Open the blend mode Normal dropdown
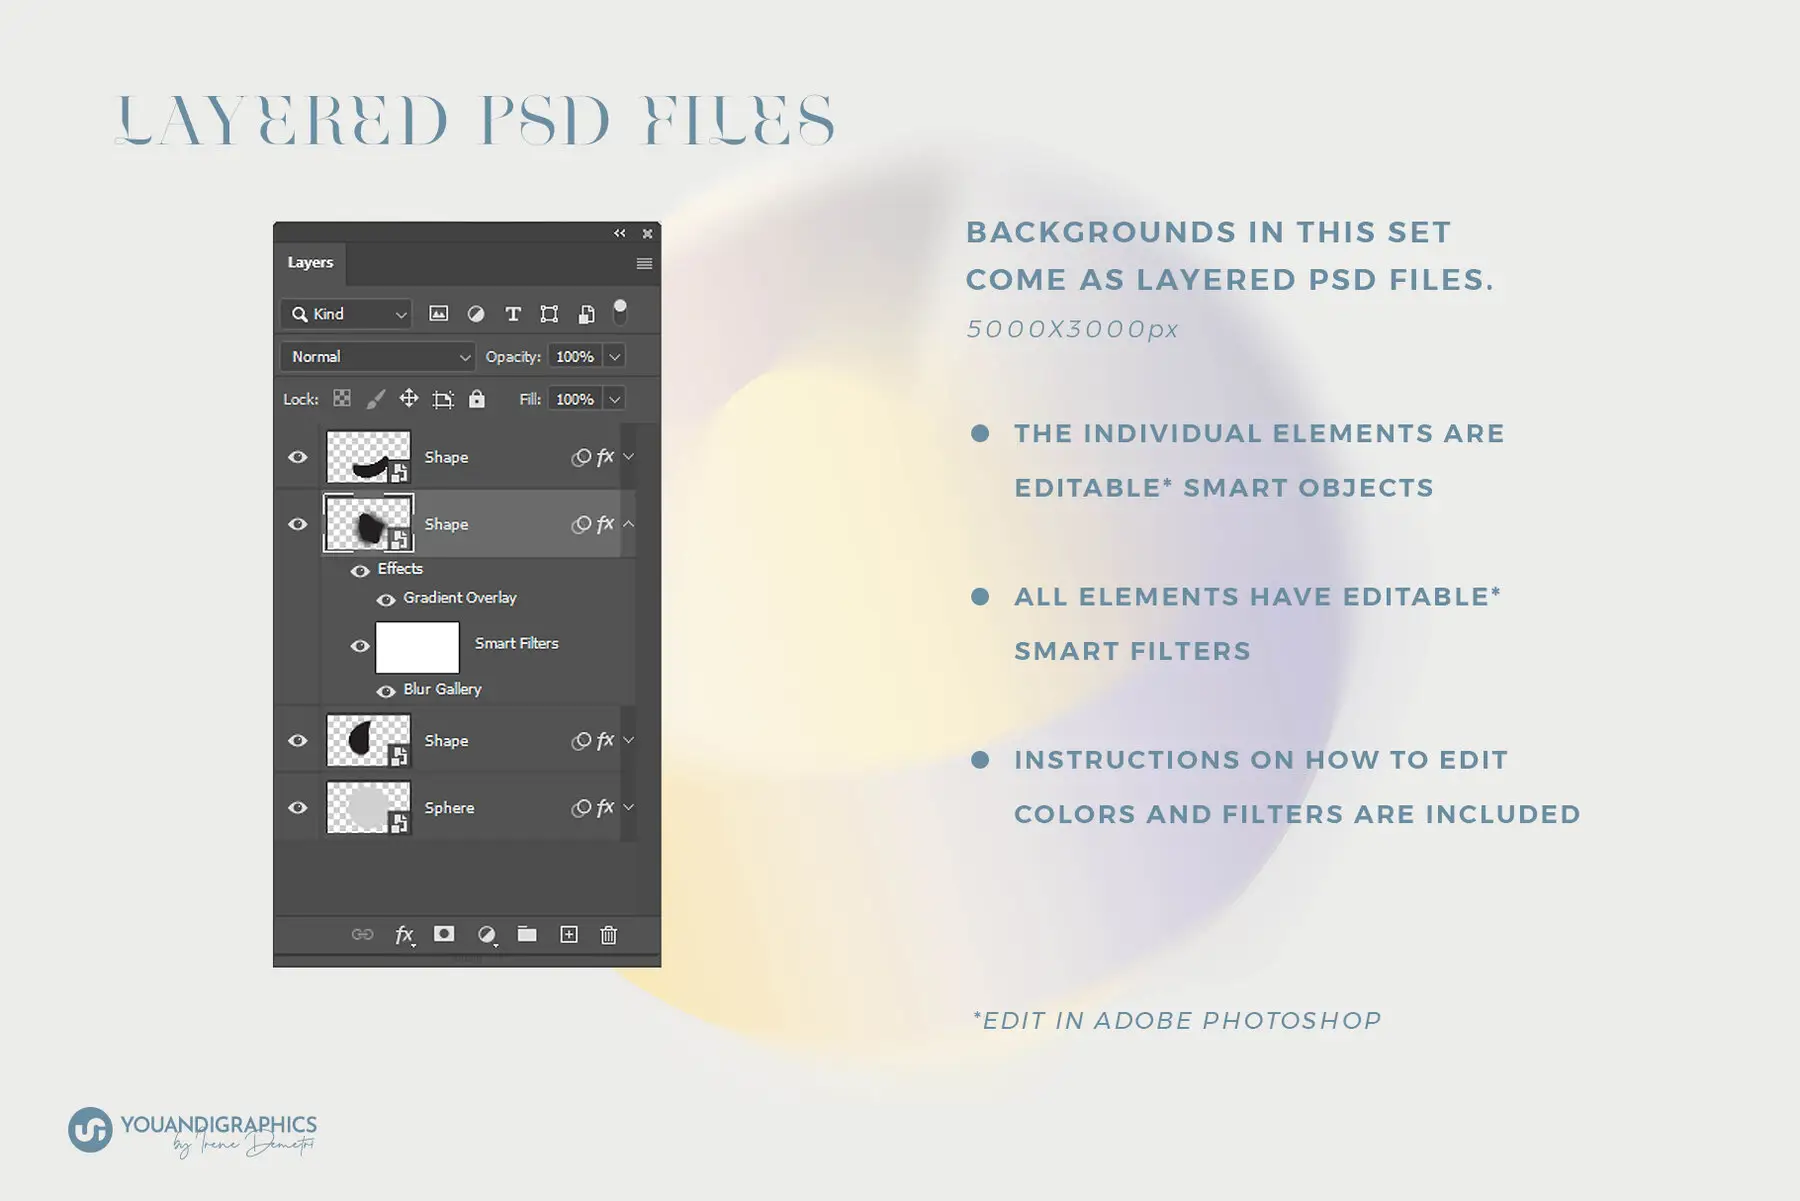 click(x=377, y=356)
